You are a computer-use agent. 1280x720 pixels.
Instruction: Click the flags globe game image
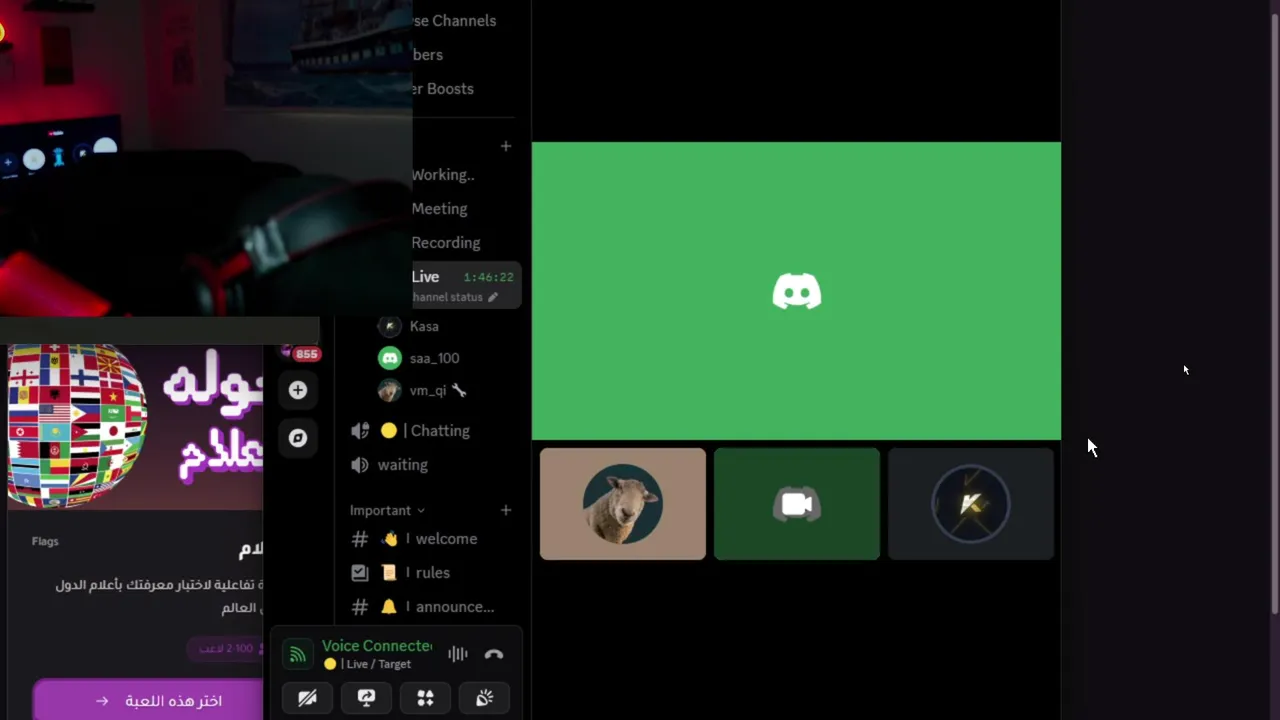pyautogui.click(x=135, y=426)
